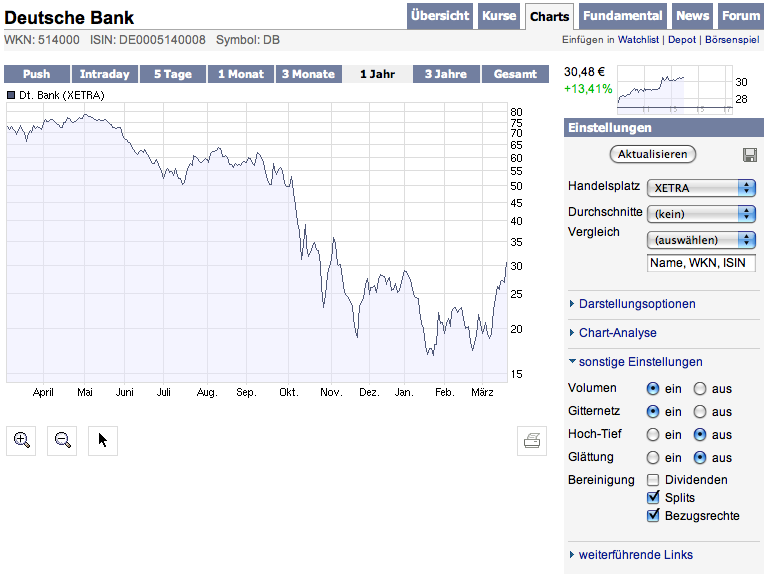
Task: Click the zoom out magnifier icon
Action: [x=62, y=441]
